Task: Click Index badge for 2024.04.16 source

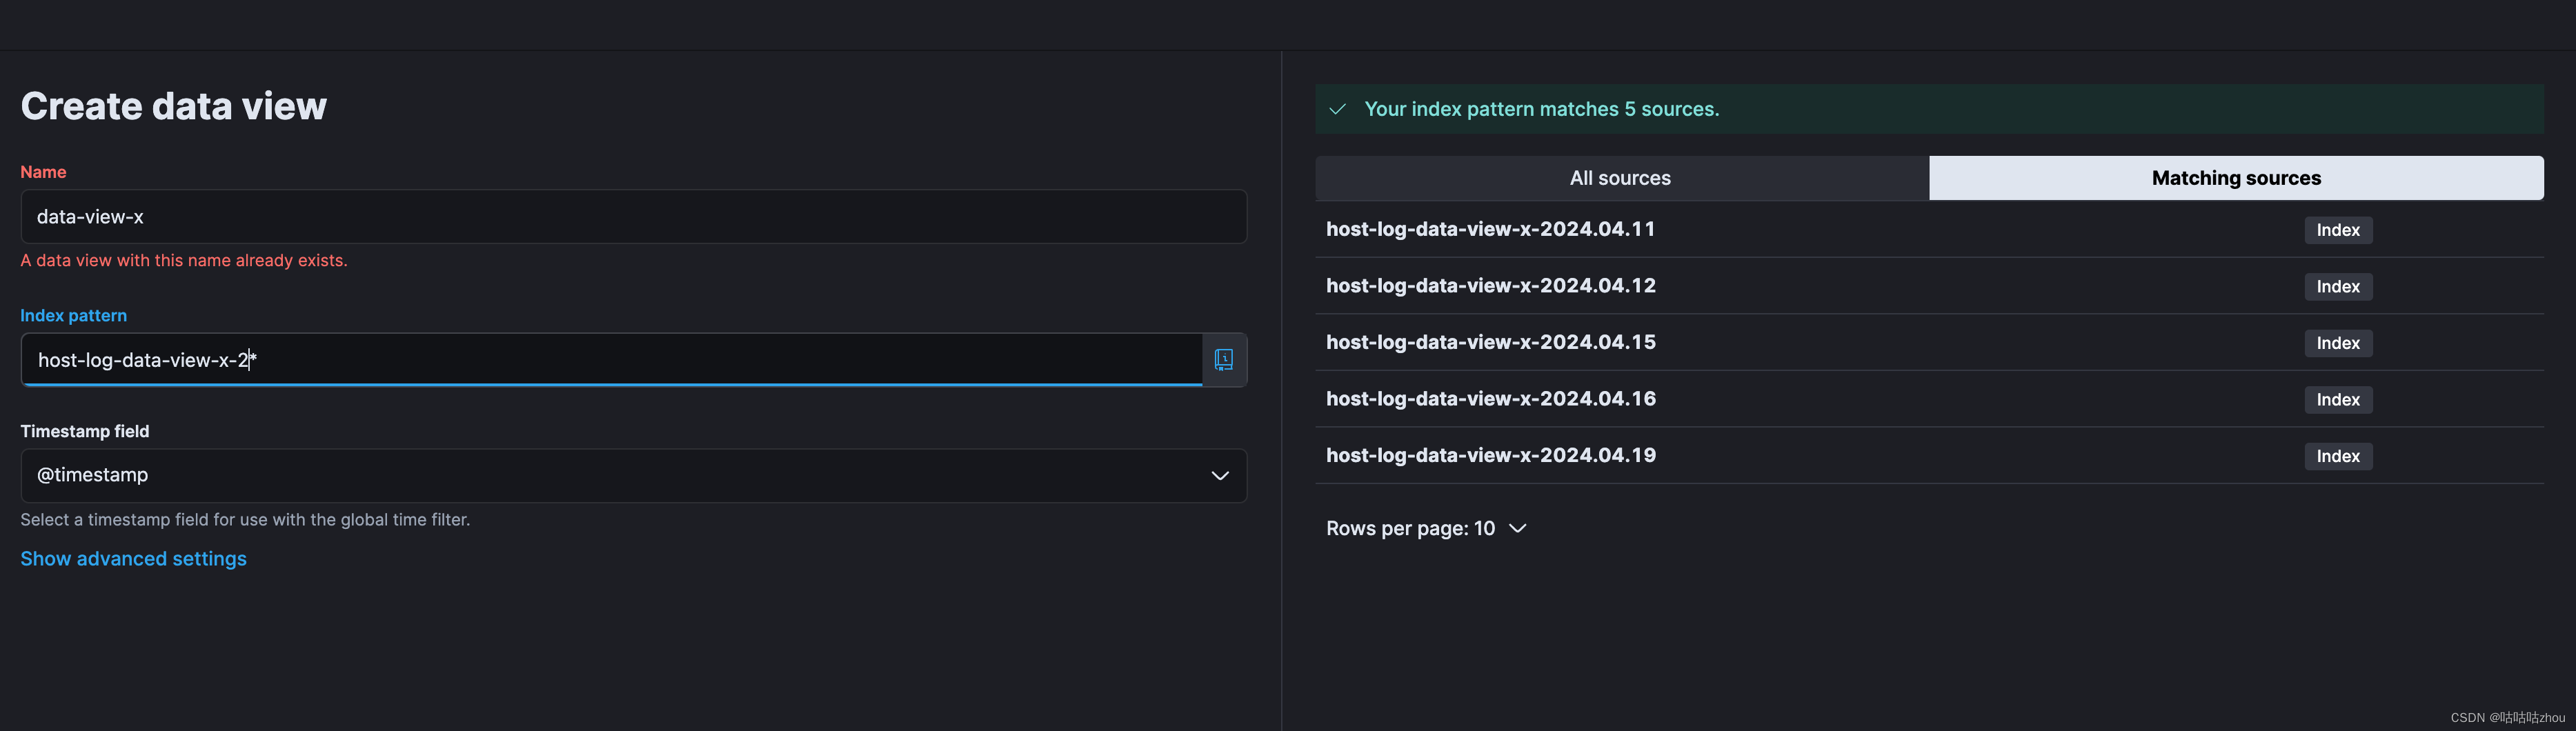Action: pos(2338,400)
